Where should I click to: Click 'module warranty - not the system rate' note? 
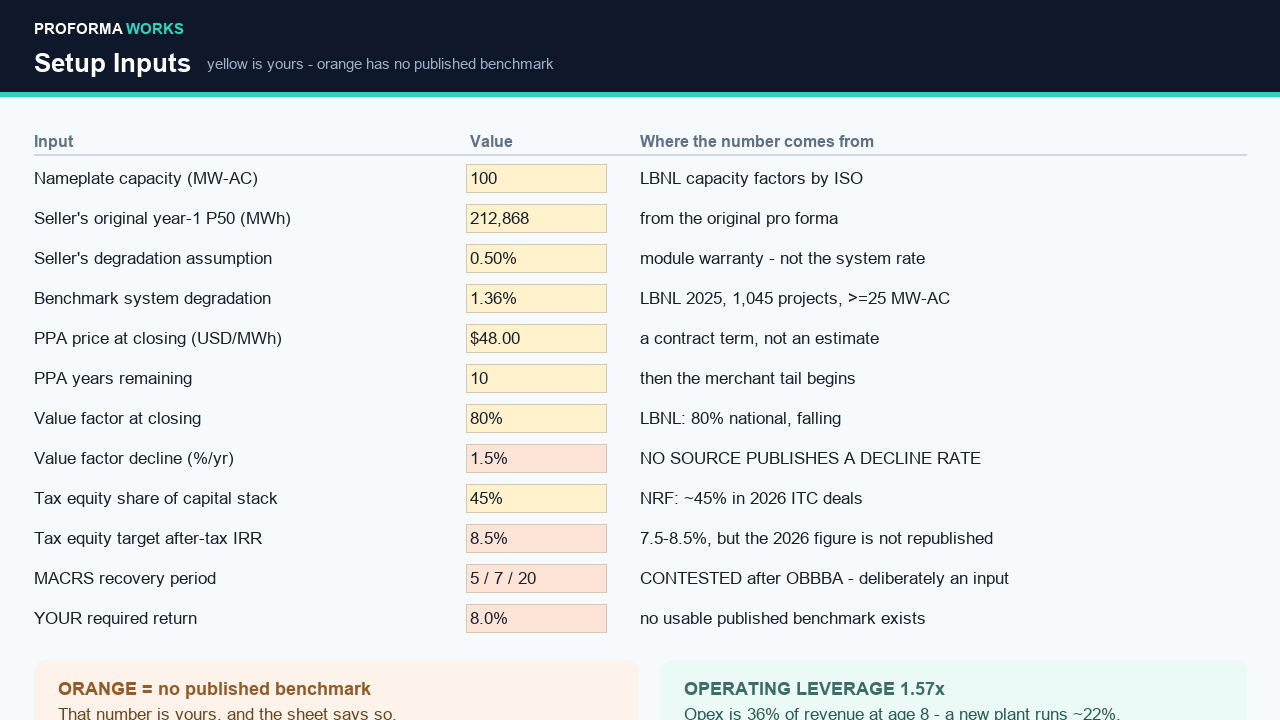(x=782, y=258)
